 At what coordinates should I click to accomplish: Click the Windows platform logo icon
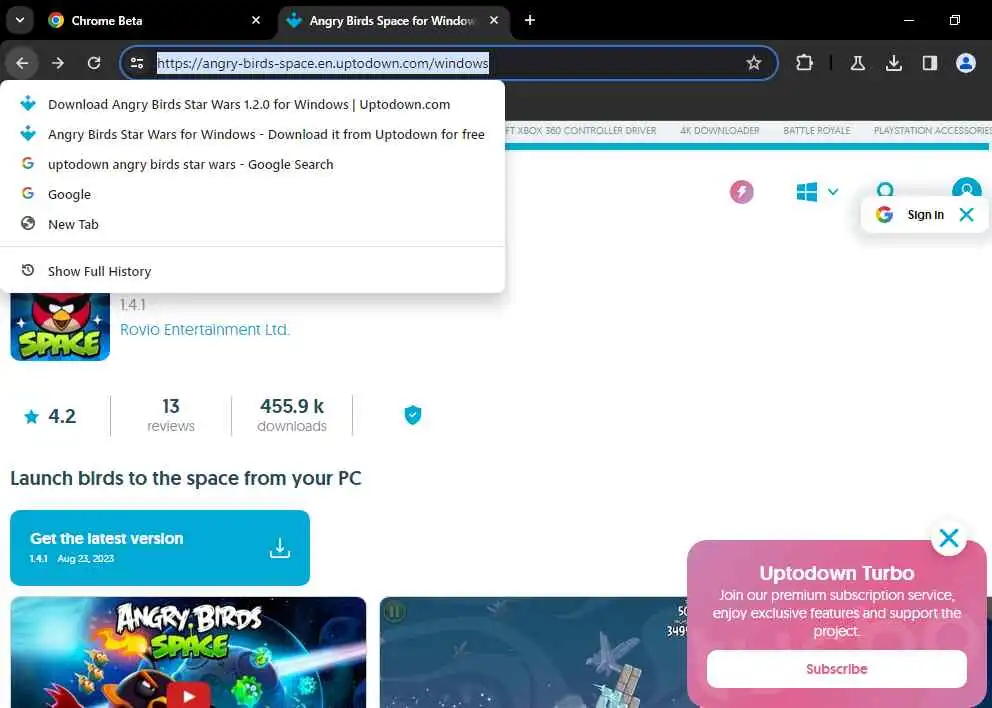pos(807,192)
